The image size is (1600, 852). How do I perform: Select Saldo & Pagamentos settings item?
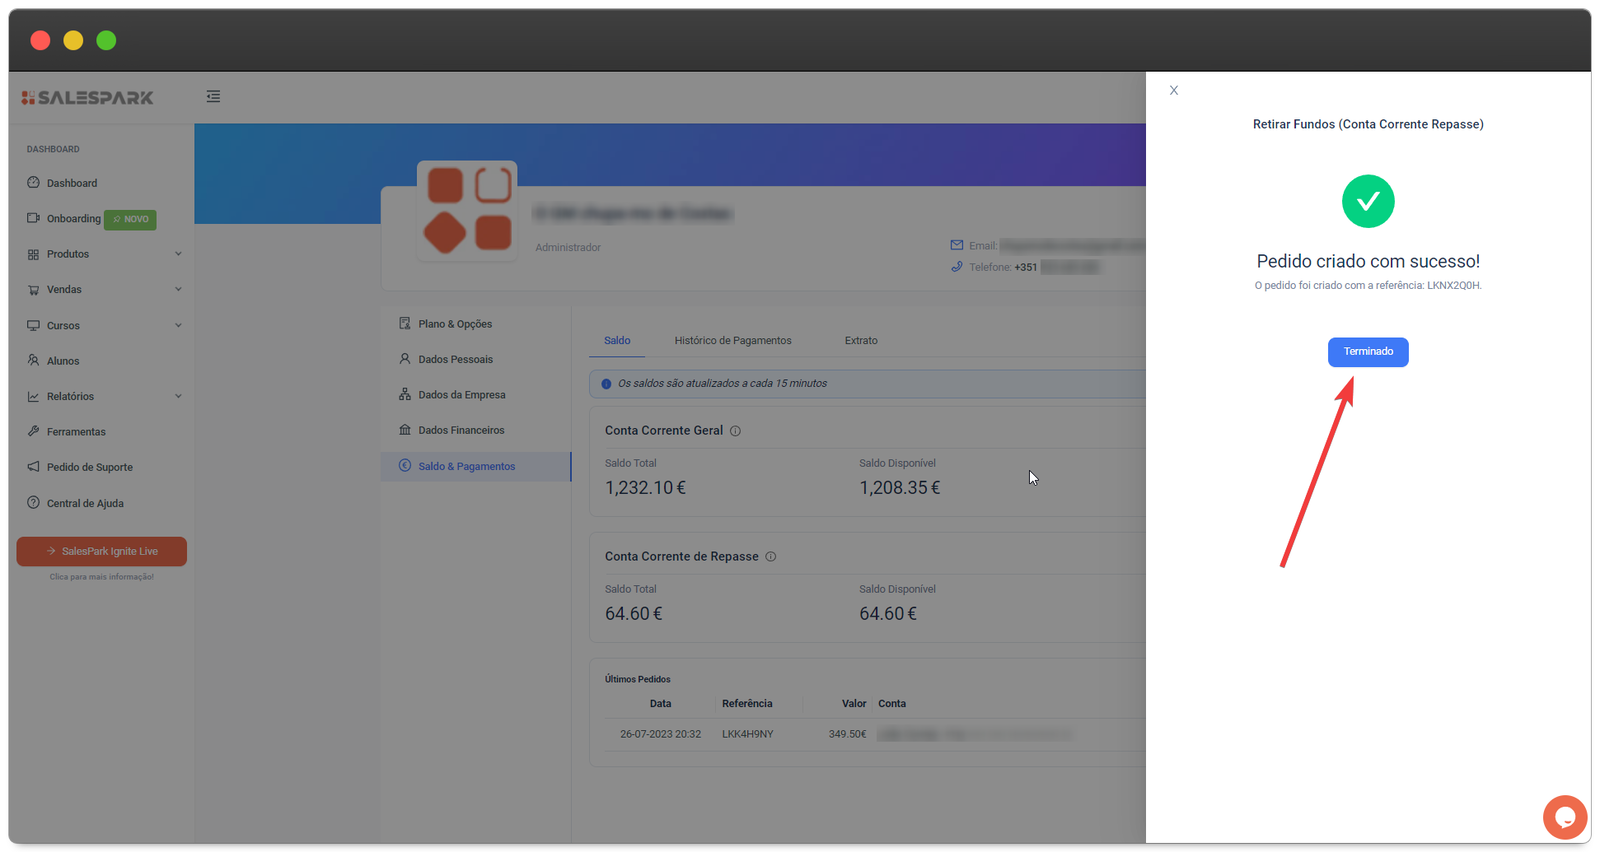click(476, 466)
